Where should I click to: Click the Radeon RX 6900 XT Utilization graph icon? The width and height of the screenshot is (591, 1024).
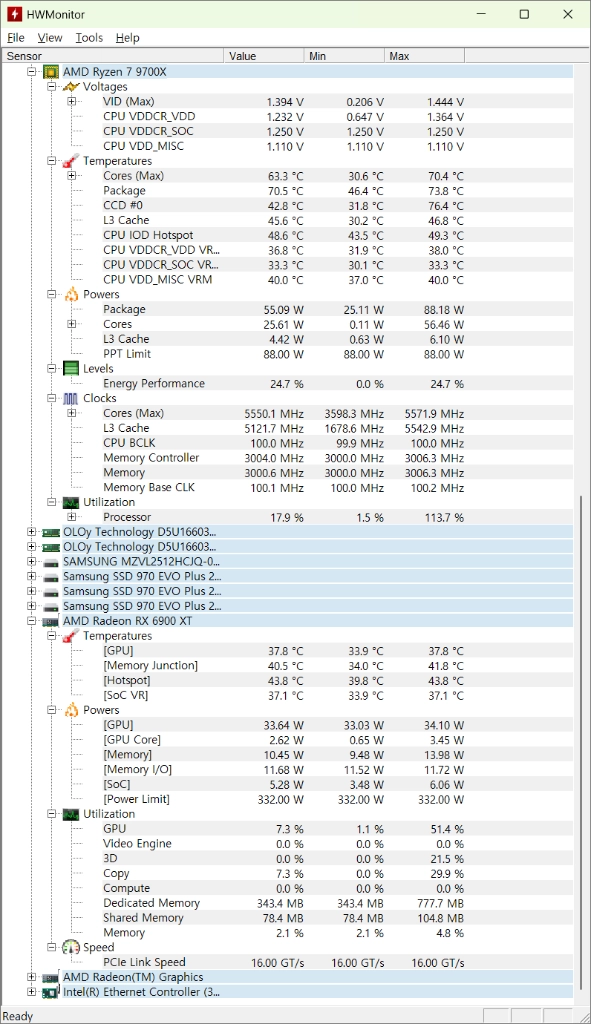tap(71, 814)
